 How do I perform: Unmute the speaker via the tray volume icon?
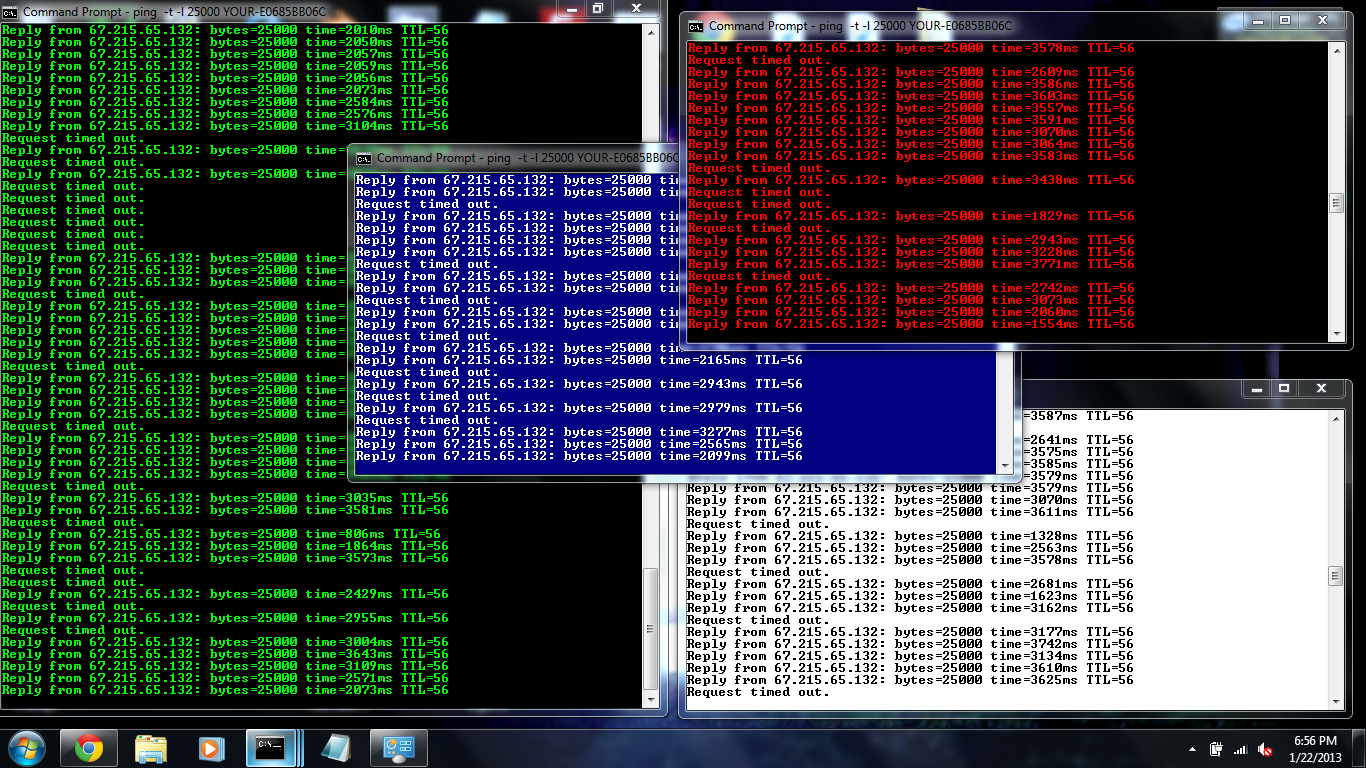(x=1264, y=748)
